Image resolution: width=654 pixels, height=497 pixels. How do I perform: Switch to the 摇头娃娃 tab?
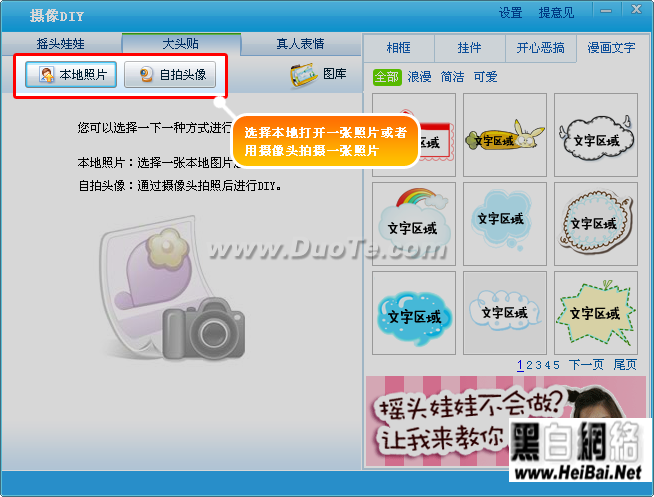[61, 44]
